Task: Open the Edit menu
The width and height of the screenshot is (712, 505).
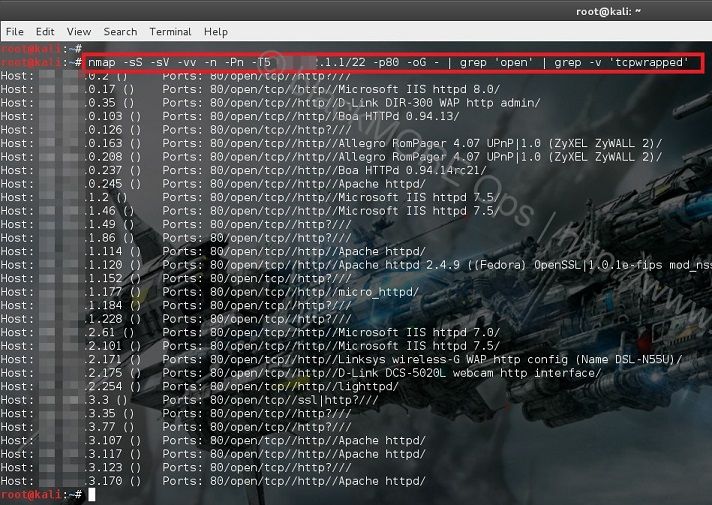Action: click(45, 32)
